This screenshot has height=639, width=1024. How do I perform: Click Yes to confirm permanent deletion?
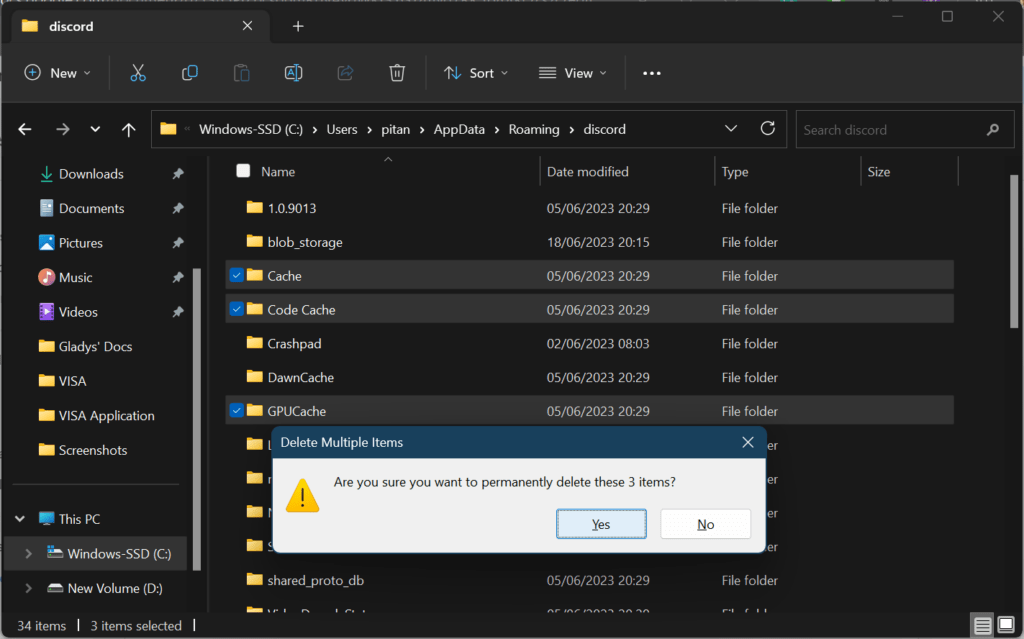pos(601,523)
